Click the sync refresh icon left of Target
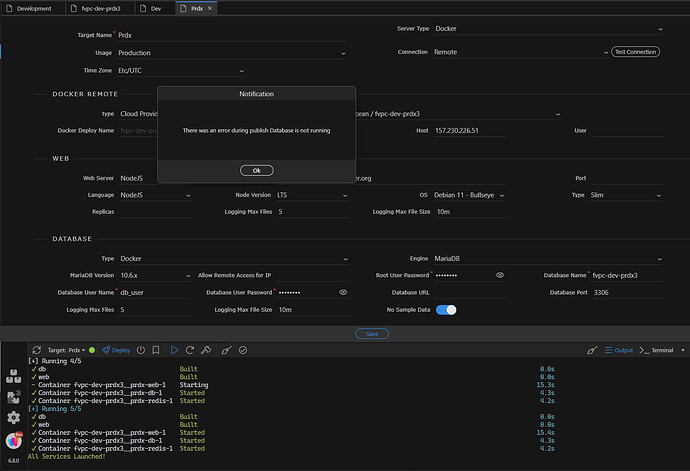The image size is (690, 471). click(37, 350)
